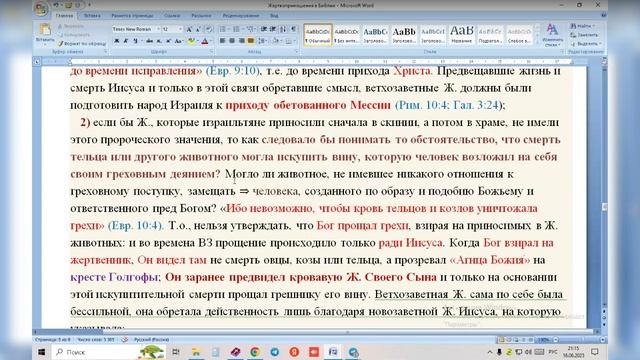Click Windows Start button

pos(42,352)
